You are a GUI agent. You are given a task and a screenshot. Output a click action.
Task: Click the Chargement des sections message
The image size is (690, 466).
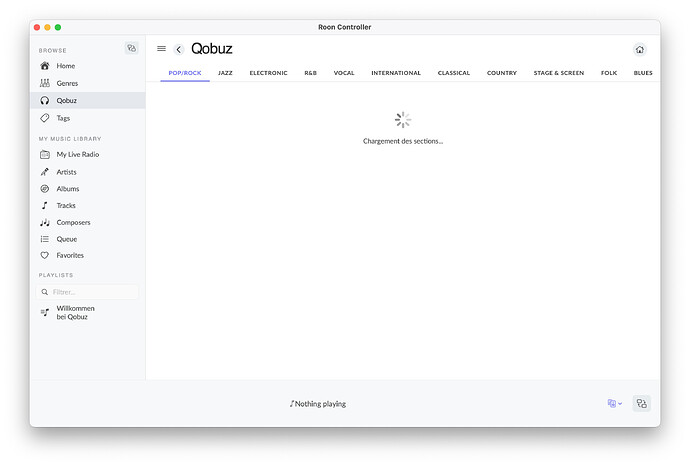[403, 141]
